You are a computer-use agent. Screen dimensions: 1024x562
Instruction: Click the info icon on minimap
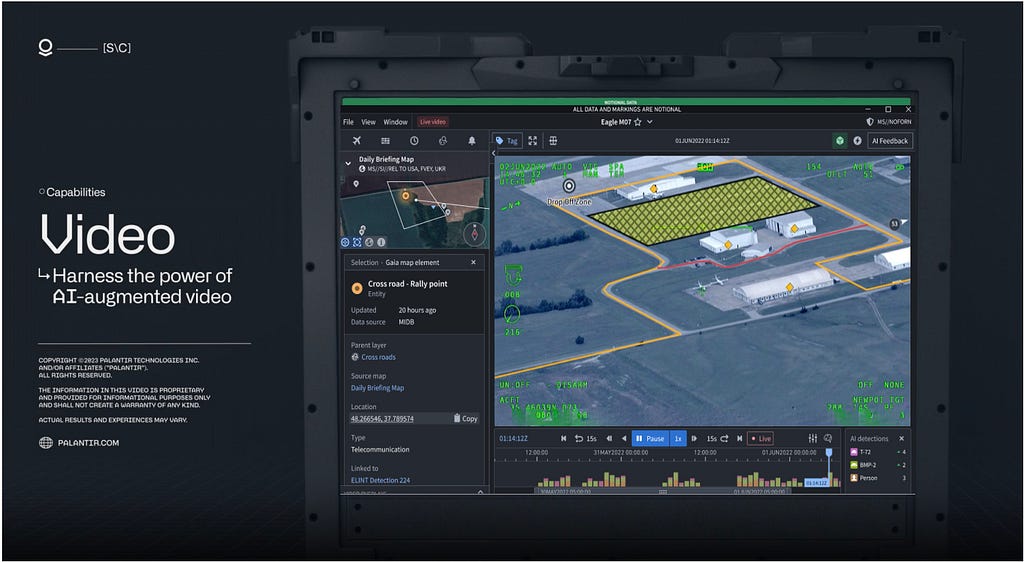(381, 242)
